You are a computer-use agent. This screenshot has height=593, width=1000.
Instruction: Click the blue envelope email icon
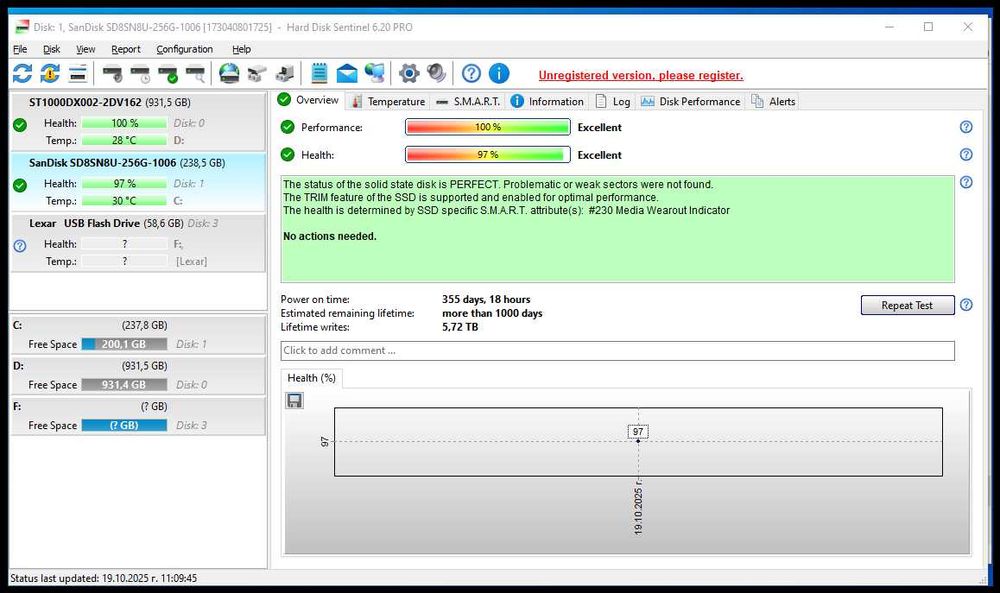tap(347, 74)
